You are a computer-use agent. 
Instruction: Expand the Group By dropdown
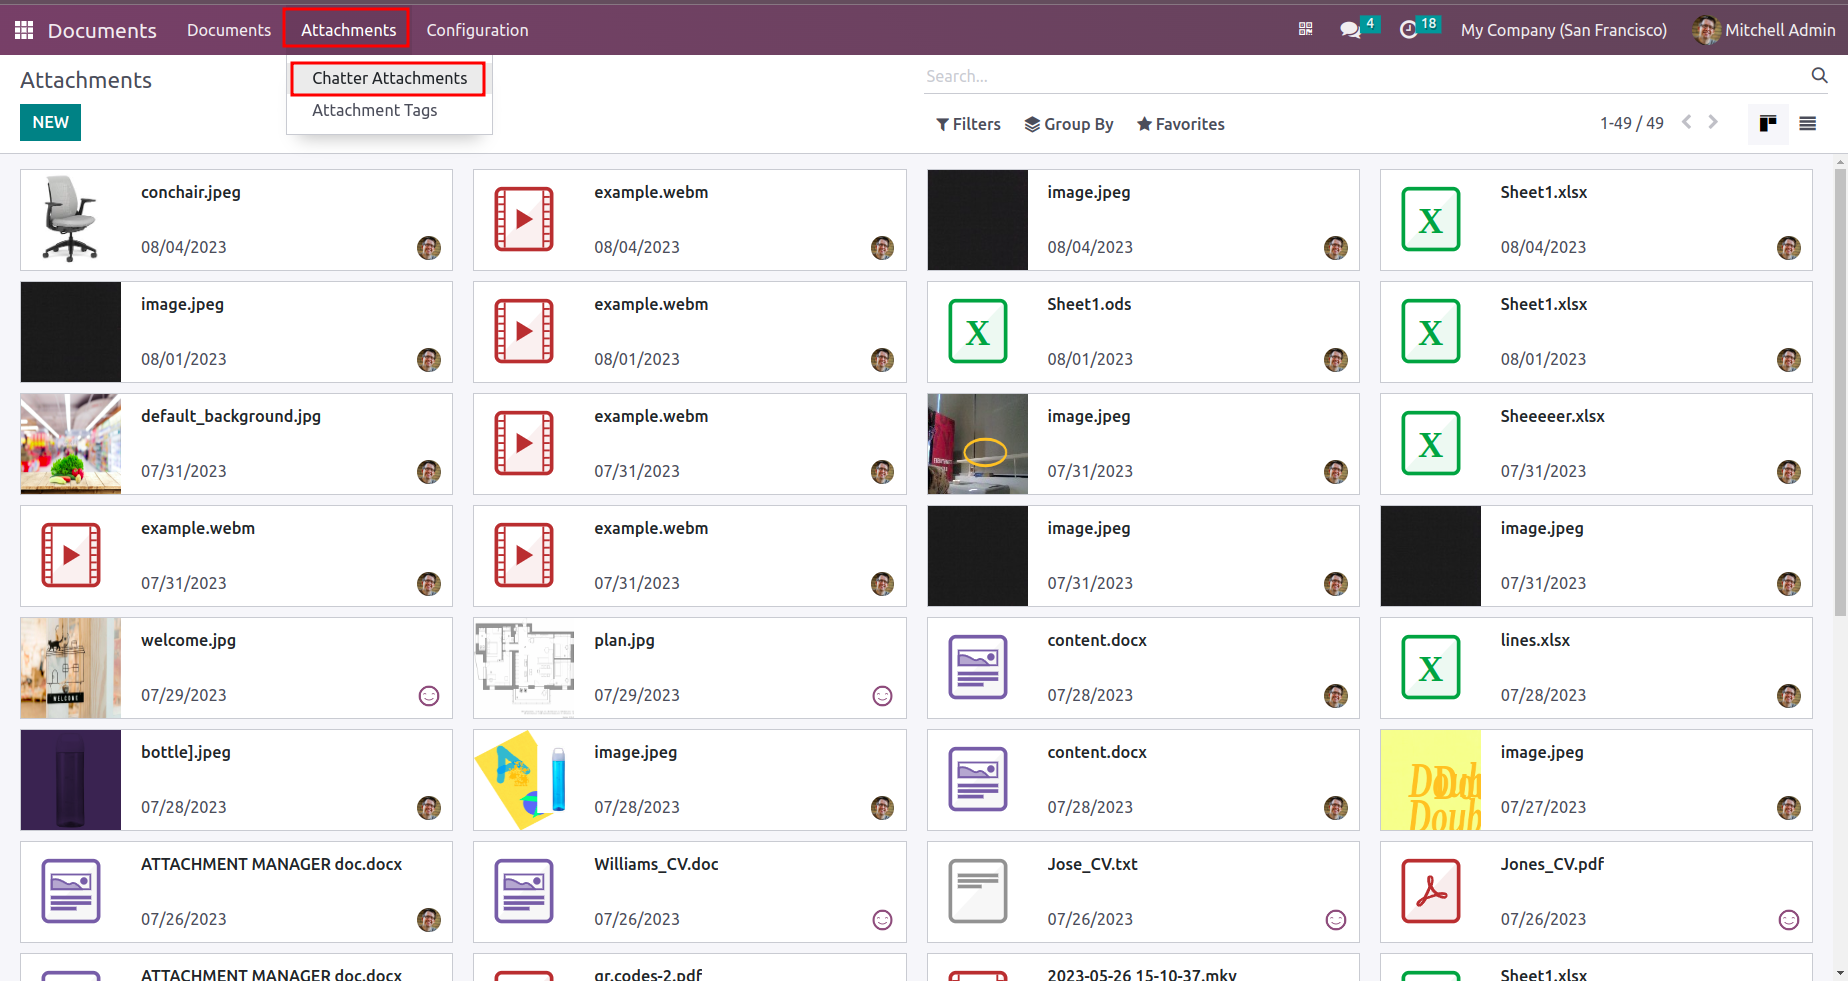1069,124
